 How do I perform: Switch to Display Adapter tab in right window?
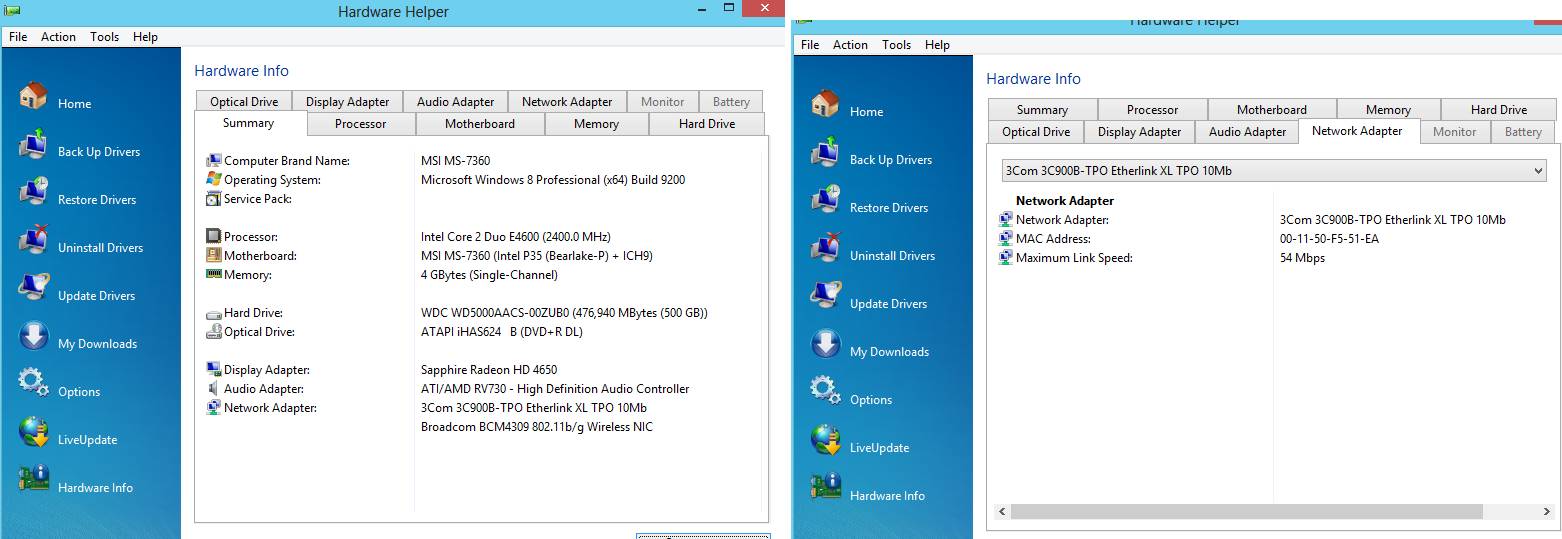tap(1139, 132)
